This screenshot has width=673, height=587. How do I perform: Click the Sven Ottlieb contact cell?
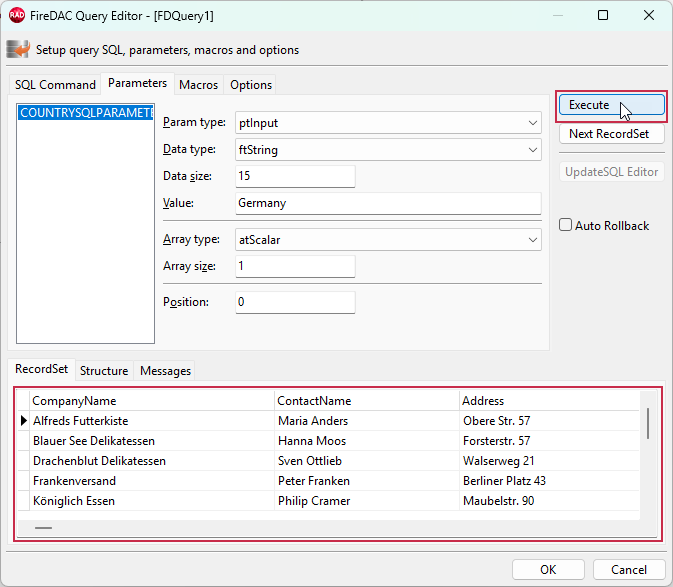(x=367, y=461)
